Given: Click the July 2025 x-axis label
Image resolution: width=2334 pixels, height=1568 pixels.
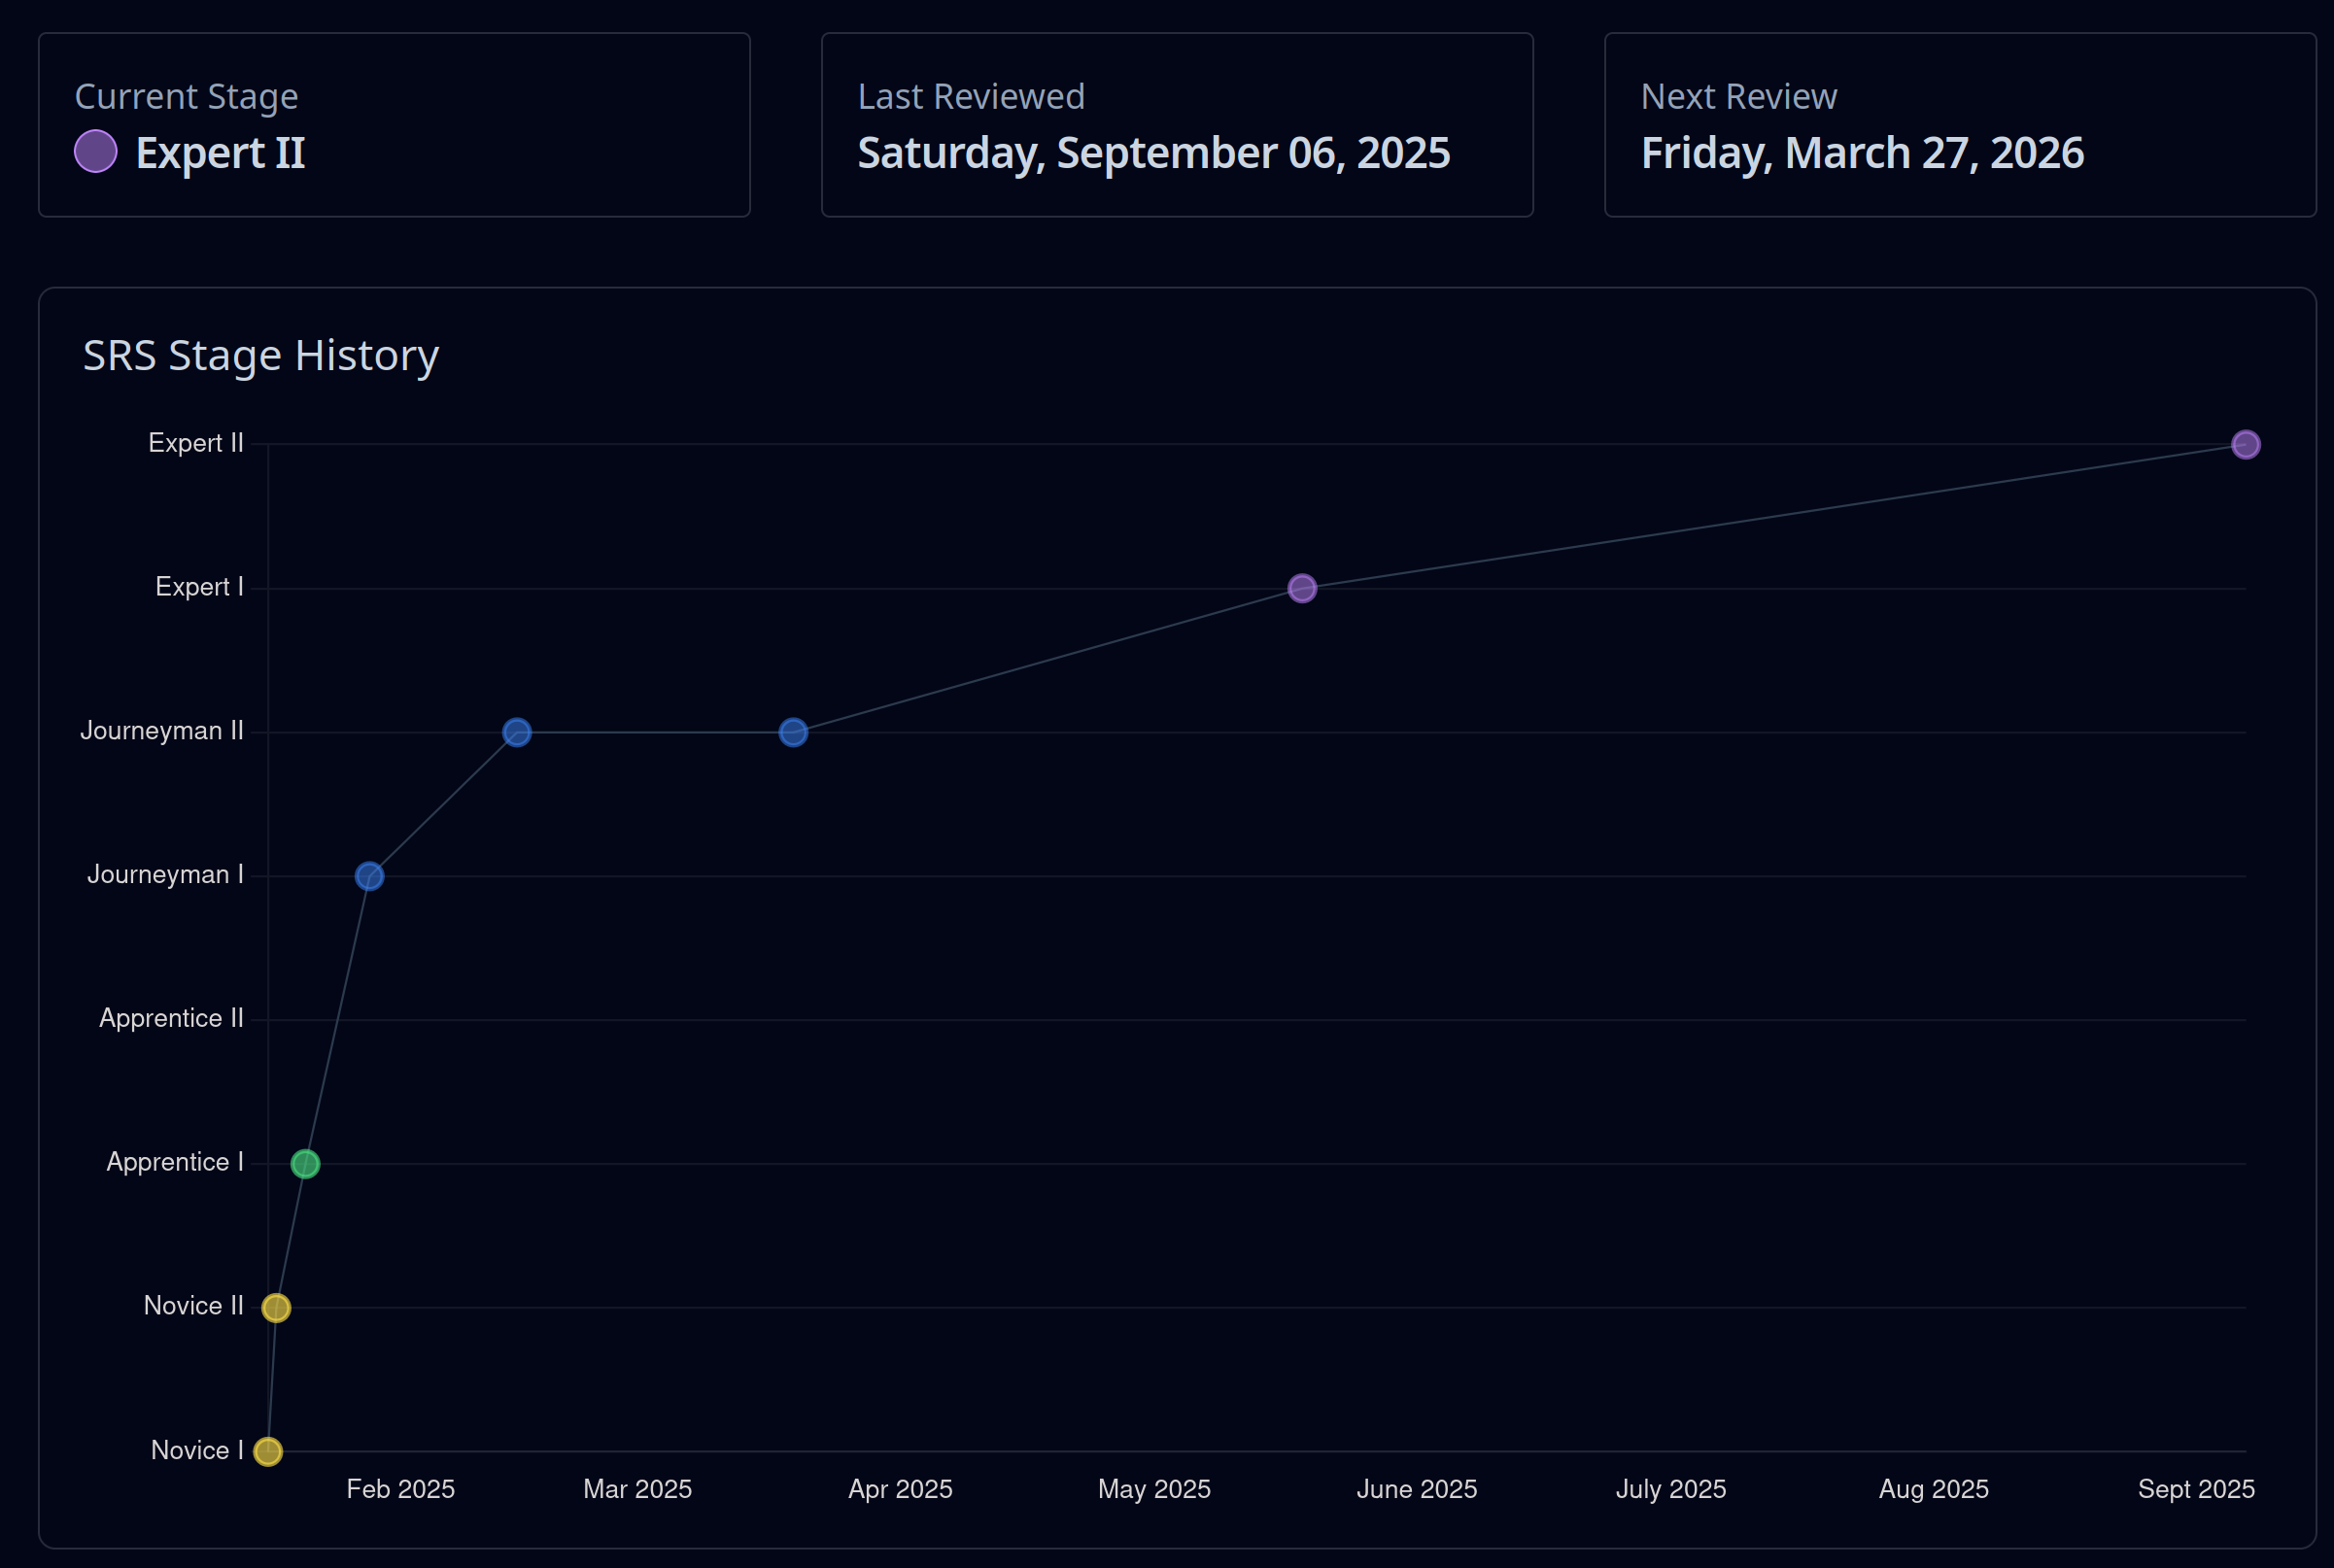Looking at the screenshot, I should point(1671,1489).
